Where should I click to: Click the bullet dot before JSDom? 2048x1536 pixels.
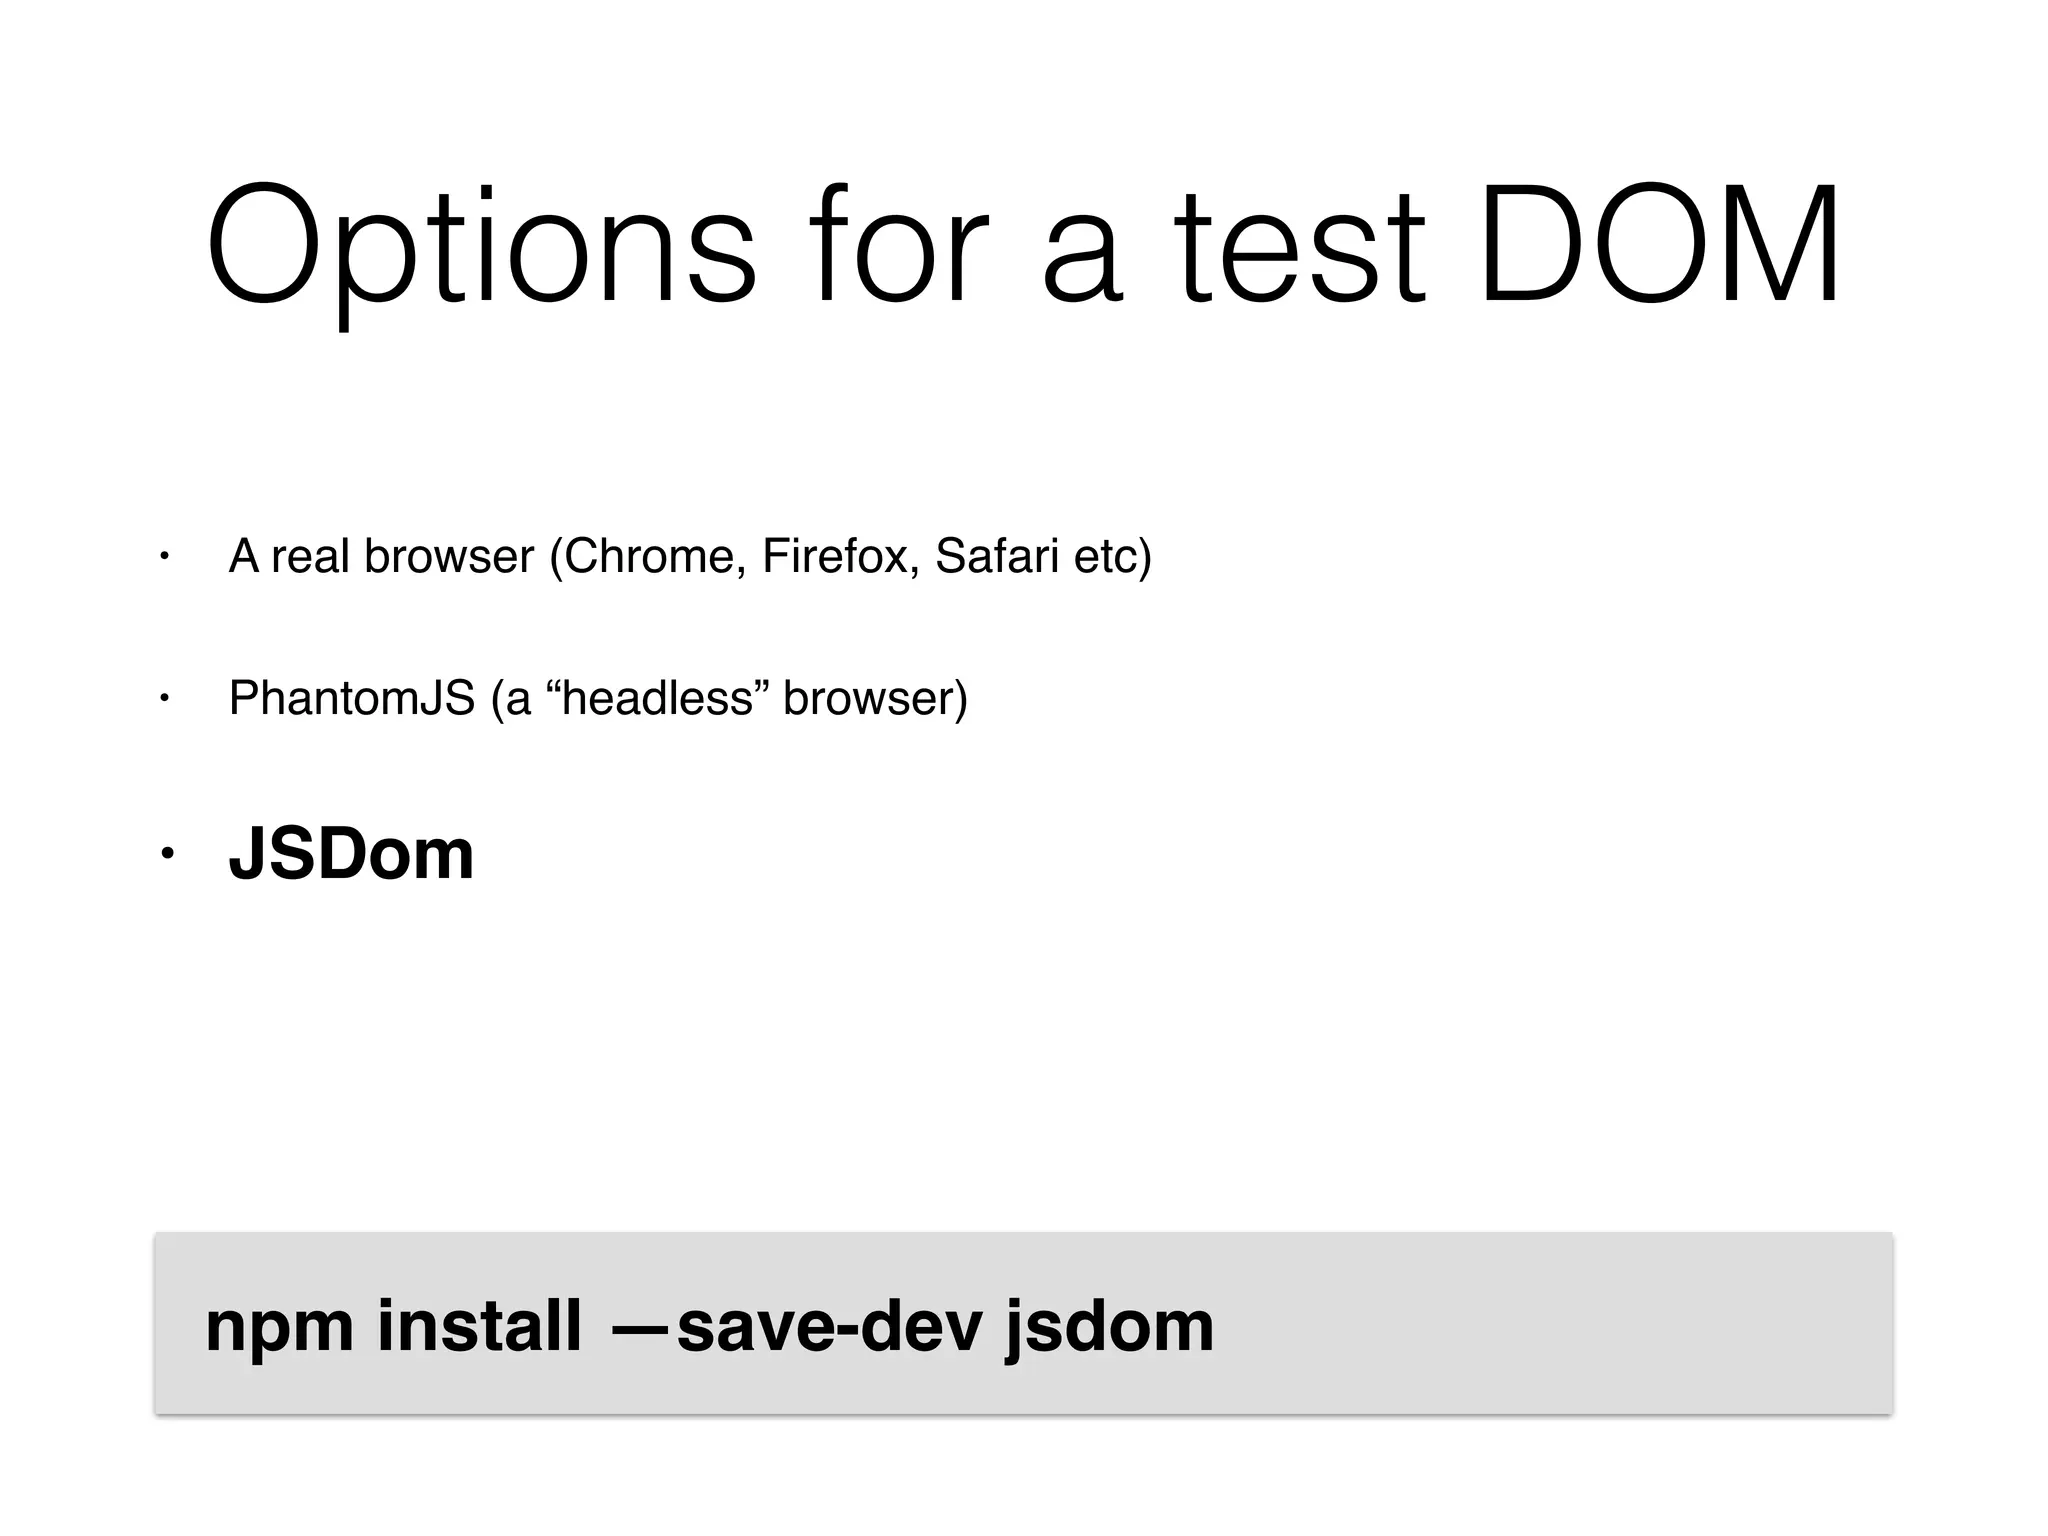tap(168, 854)
